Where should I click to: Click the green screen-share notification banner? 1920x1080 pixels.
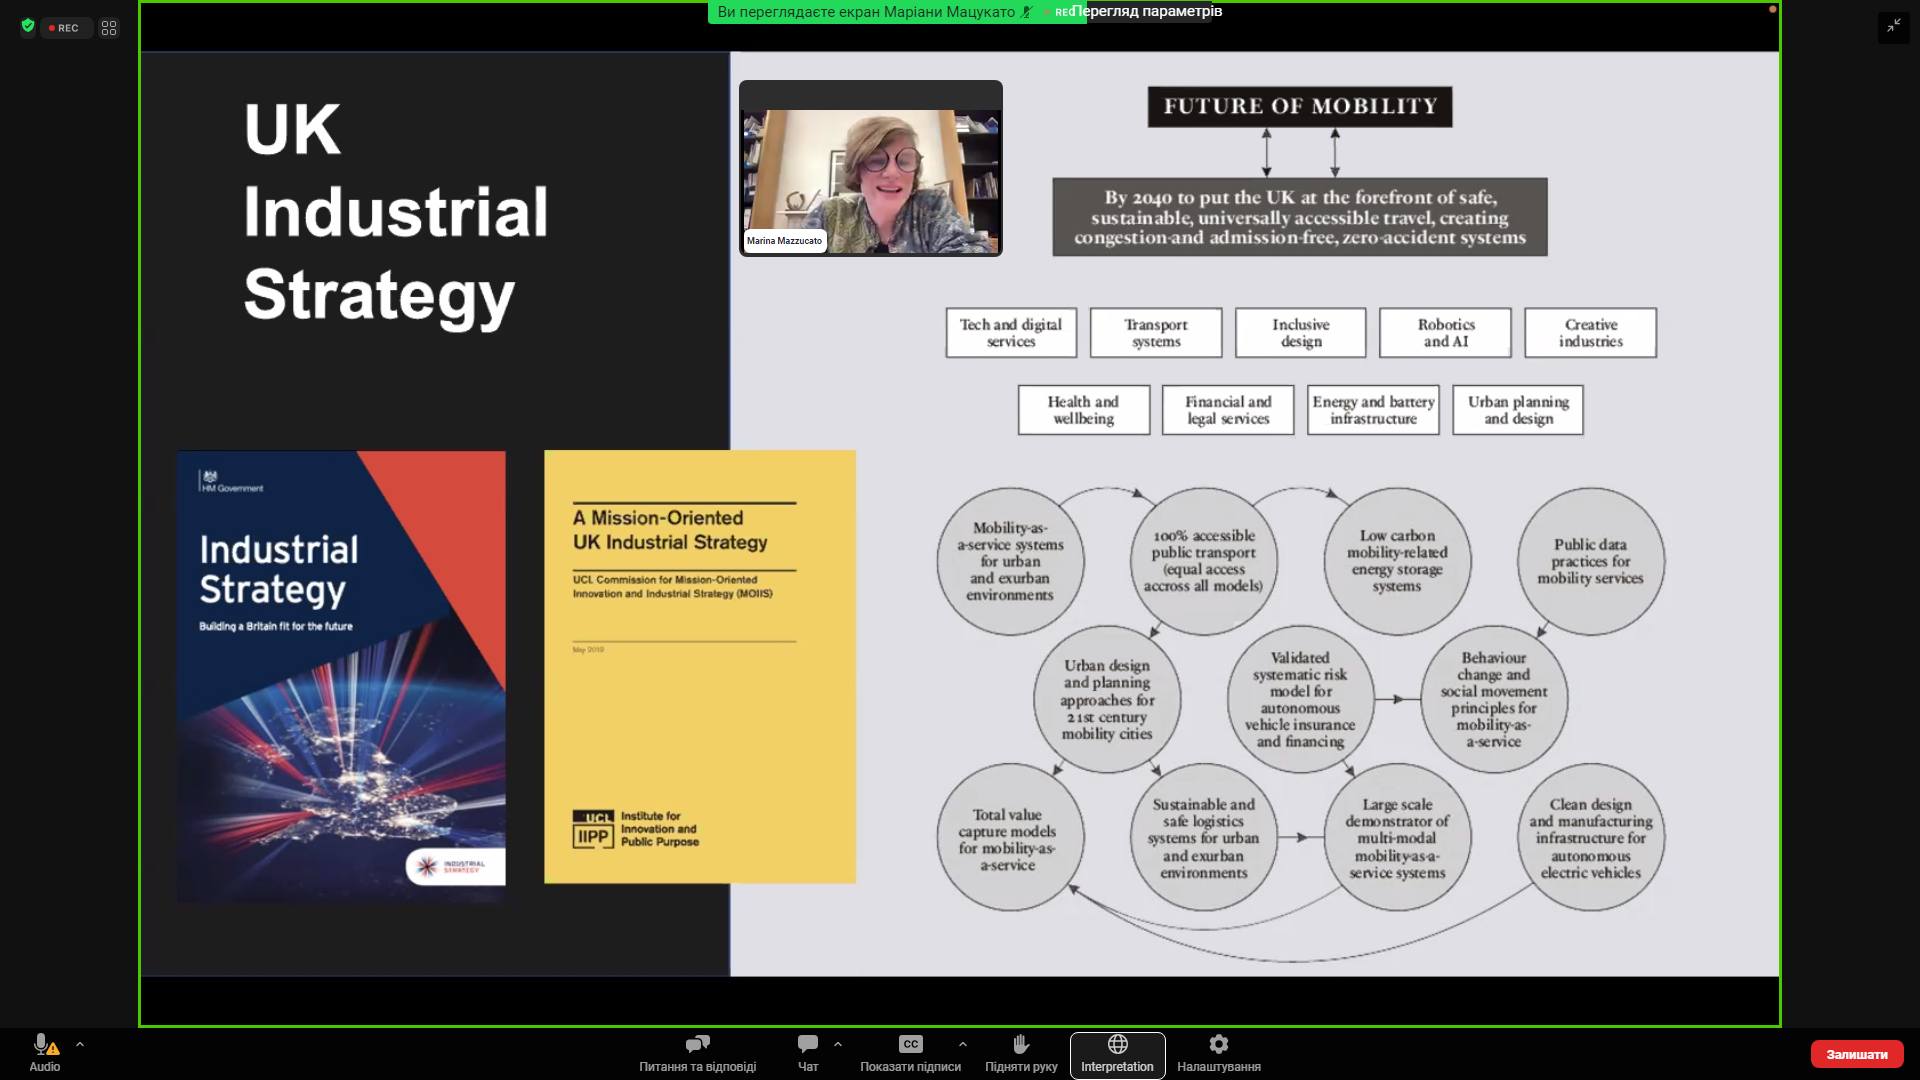coord(866,12)
